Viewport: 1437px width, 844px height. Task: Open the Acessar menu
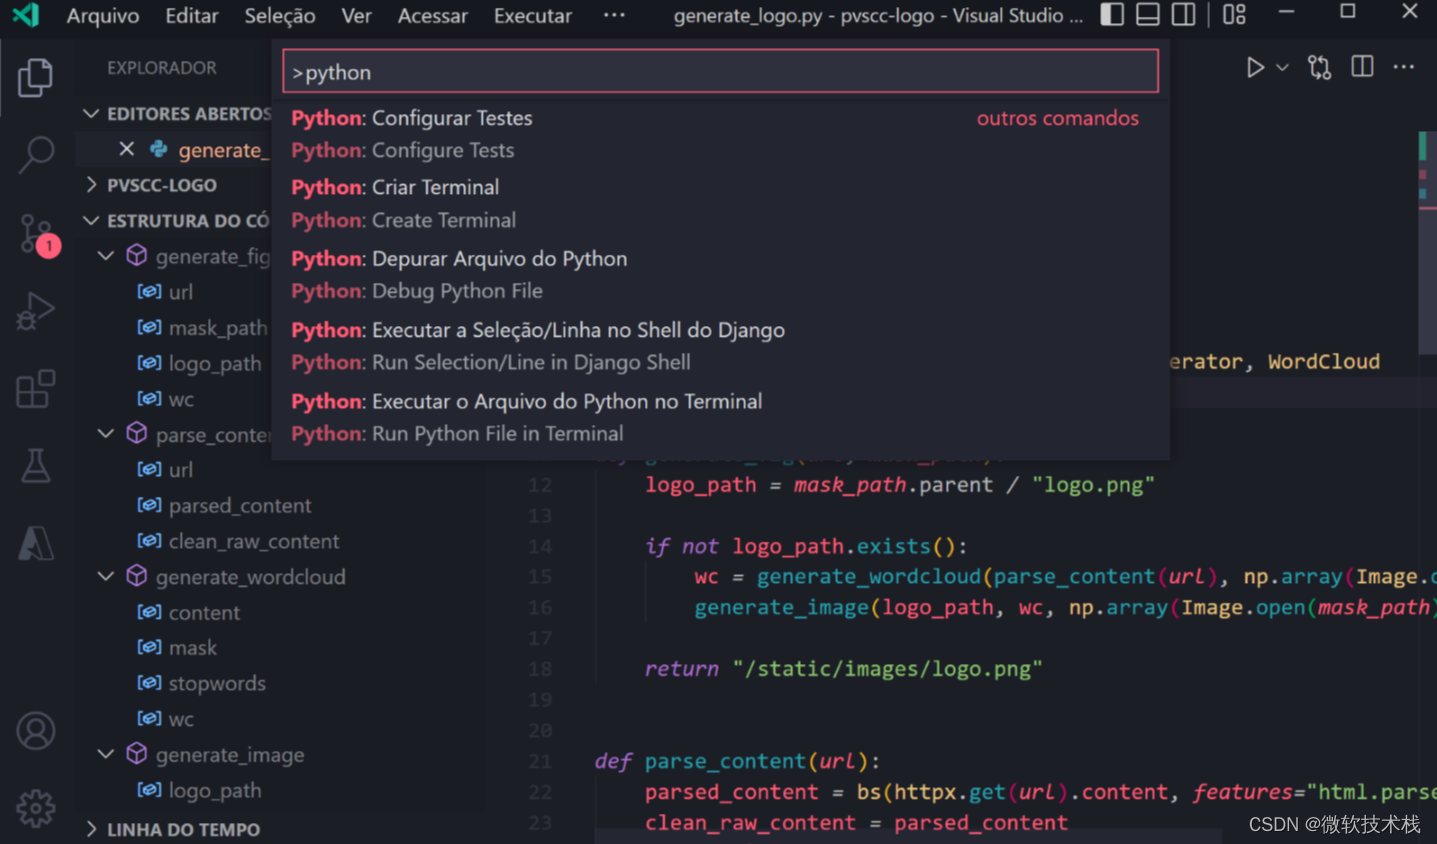(432, 15)
